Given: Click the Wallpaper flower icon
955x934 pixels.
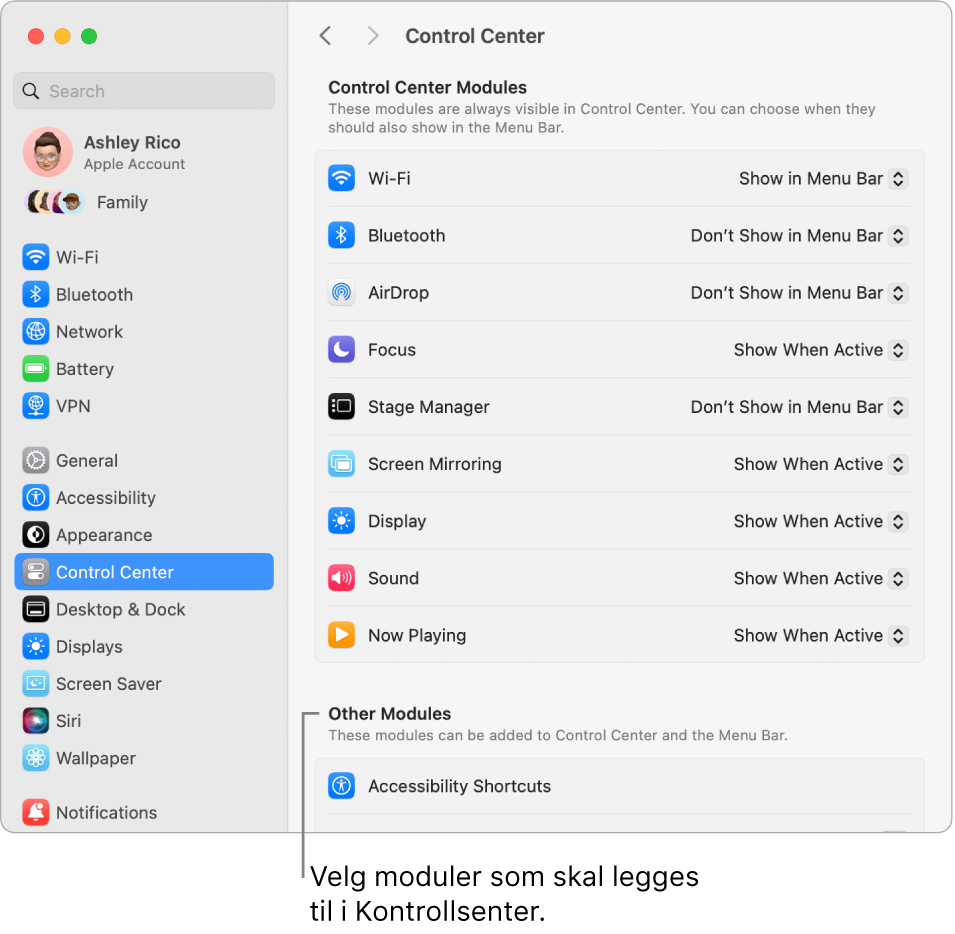Looking at the screenshot, I should [x=35, y=757].
